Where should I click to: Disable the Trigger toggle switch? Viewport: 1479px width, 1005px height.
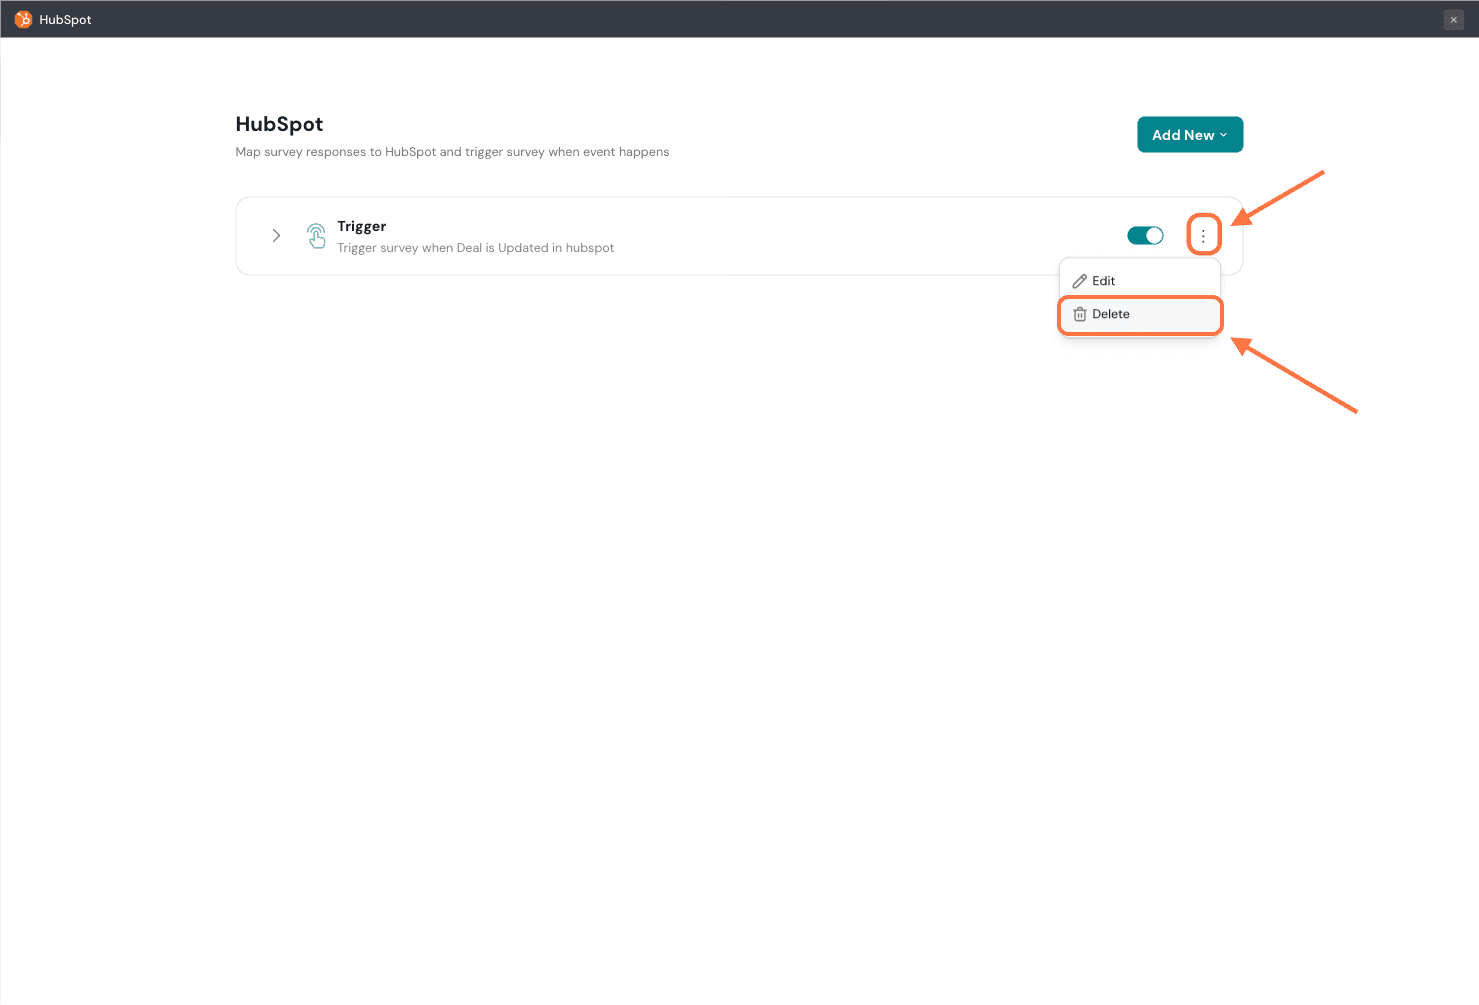coord(1145,236)
